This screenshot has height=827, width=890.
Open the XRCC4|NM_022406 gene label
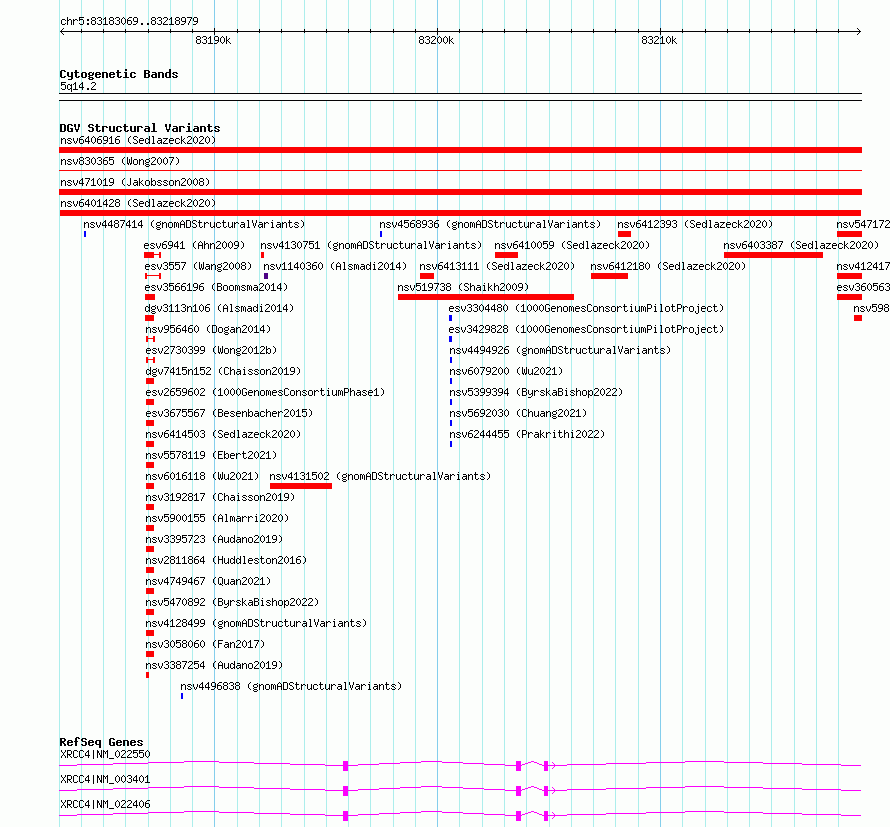pyautogui.click(x=105, y=804)
